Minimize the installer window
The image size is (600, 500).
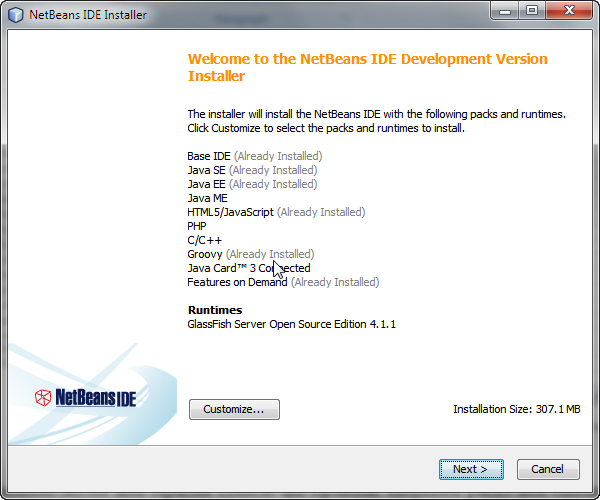[x=505, y=11]
